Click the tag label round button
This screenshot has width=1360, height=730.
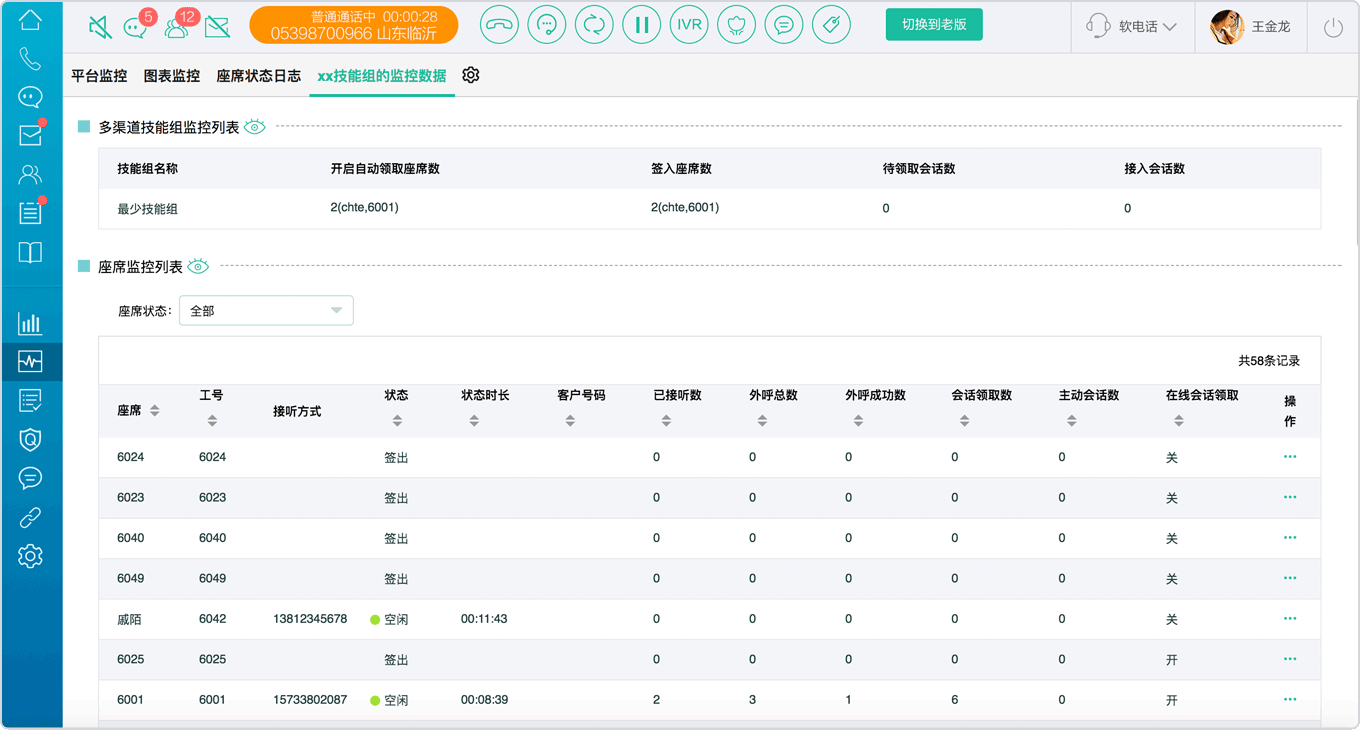click(831, 25)
